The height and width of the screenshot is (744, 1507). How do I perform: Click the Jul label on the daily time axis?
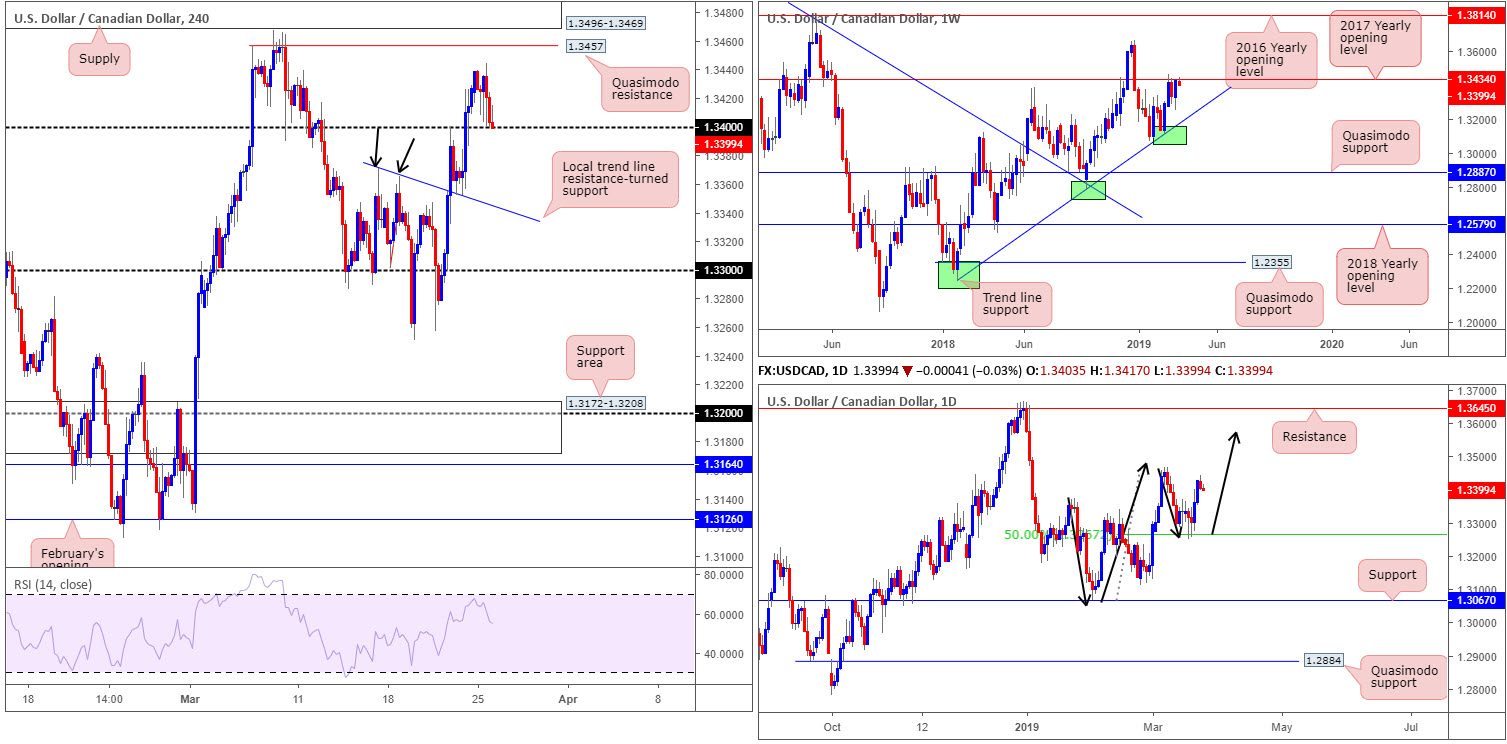[1412, 727]
